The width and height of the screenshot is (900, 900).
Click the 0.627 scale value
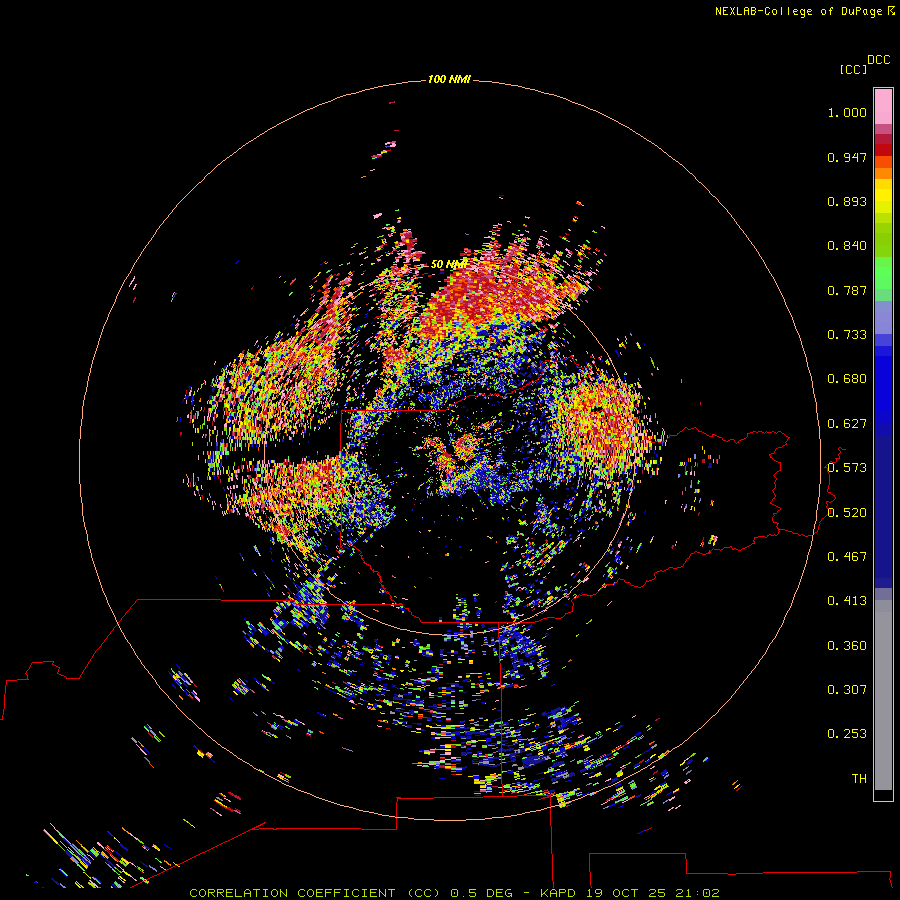[847, 424]
